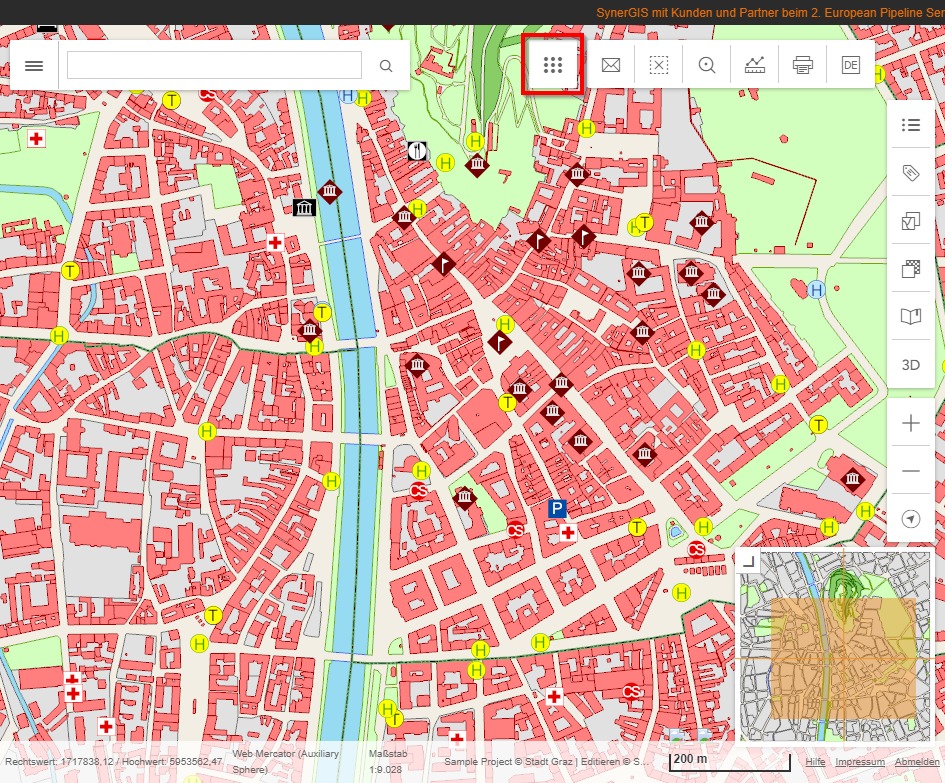The image size is (945, 783).
Task: Open the Impressum footer link
Action: click(860, 762)
